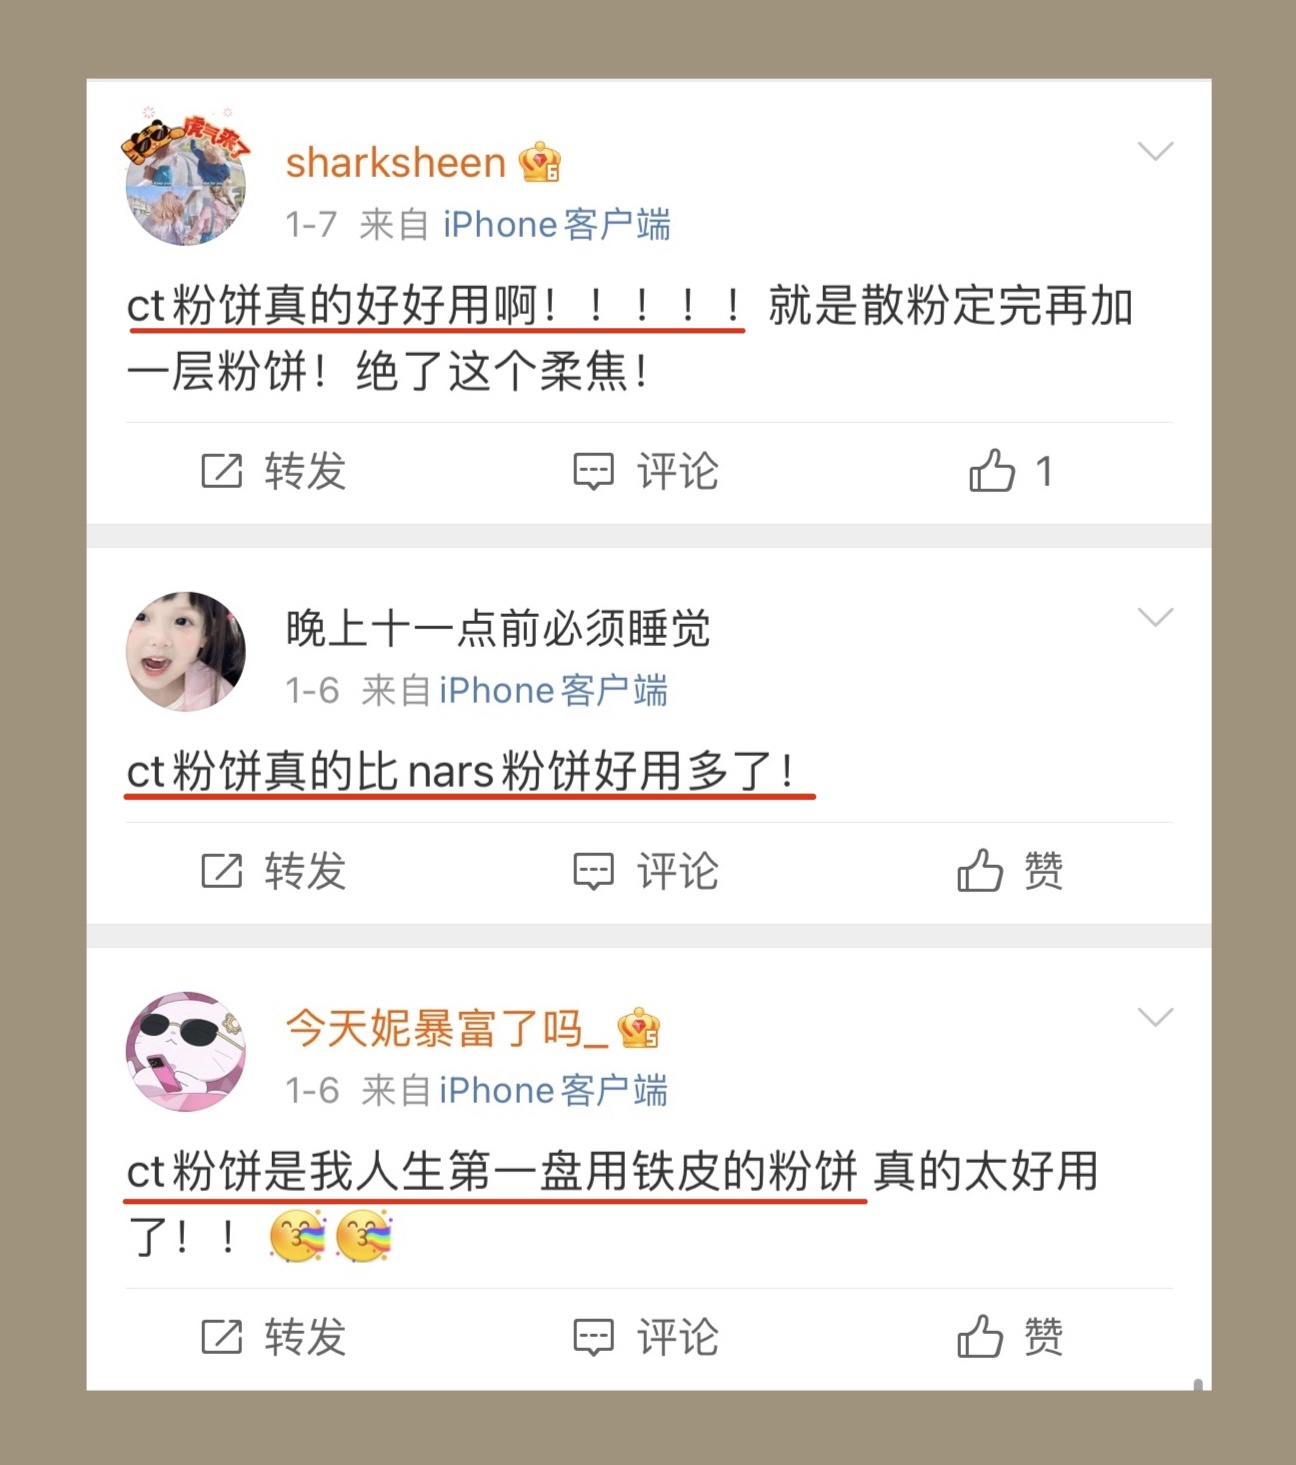Click sharksheen's avatar picture
This screenshot has width=1296, height=1465.
pyautogui.click(x=186, y=180)
